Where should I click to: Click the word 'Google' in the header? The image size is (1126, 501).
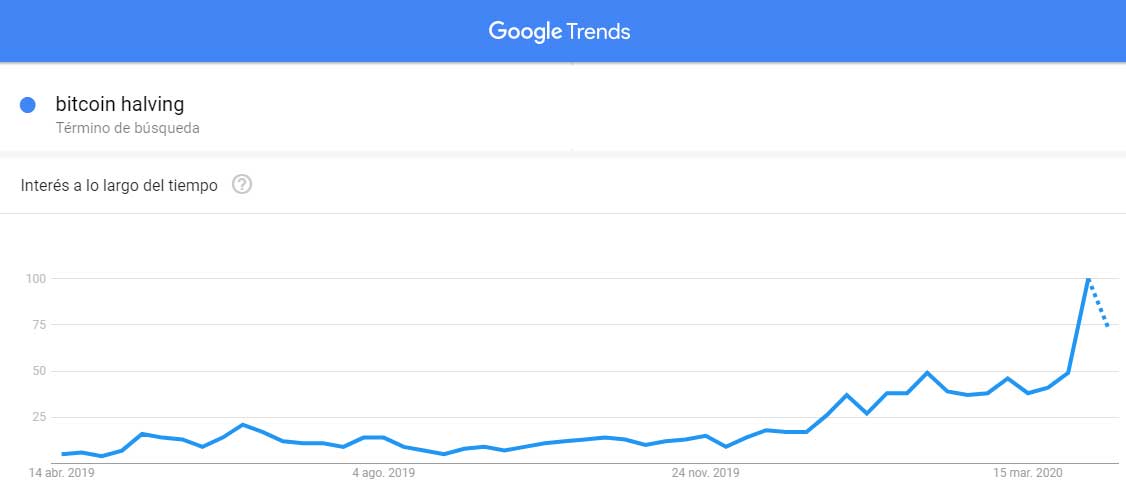point(525,32)
